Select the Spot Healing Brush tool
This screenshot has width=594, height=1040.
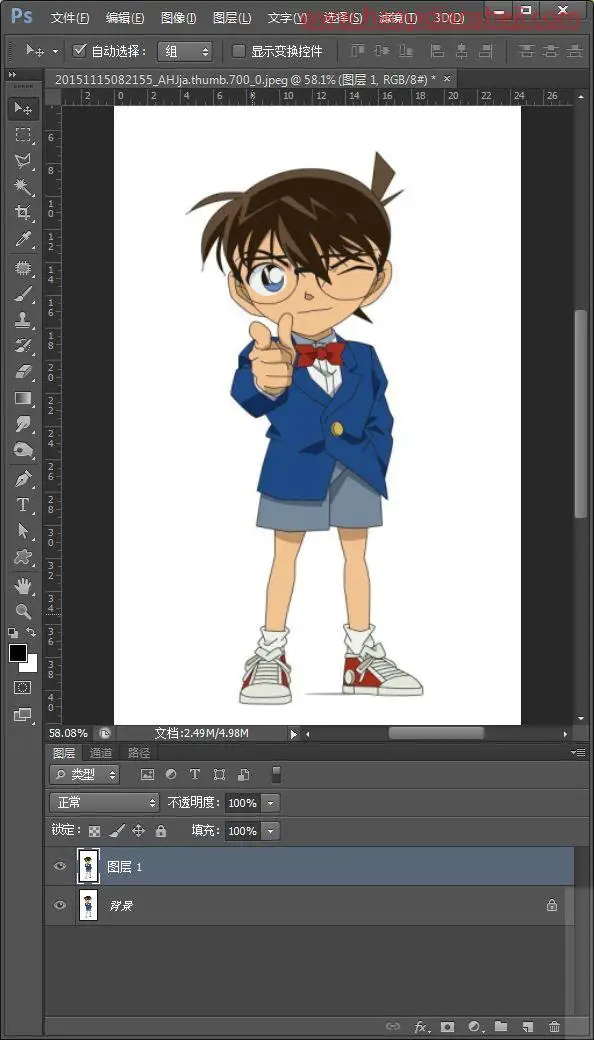click(23, 268)
